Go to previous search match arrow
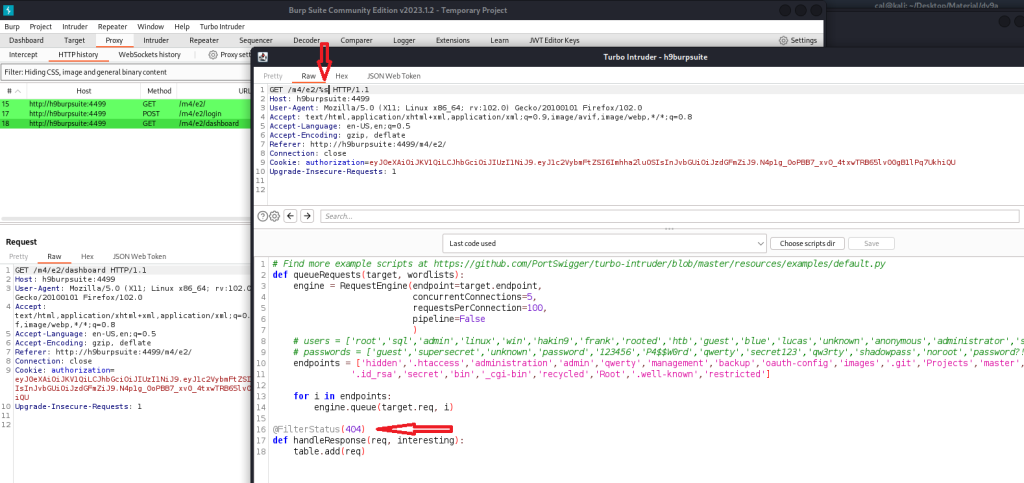The image size is (1024, 483). 291,216
